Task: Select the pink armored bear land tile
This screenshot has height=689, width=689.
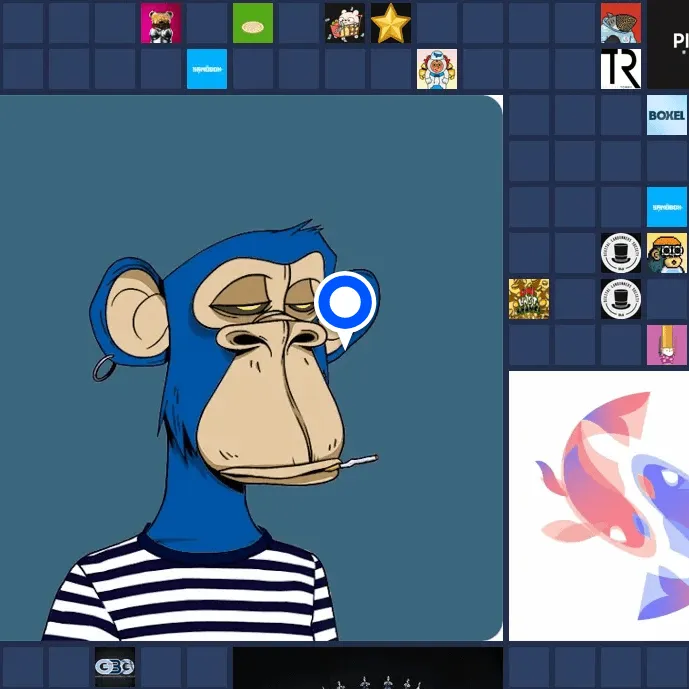Action: pos(161,23)
